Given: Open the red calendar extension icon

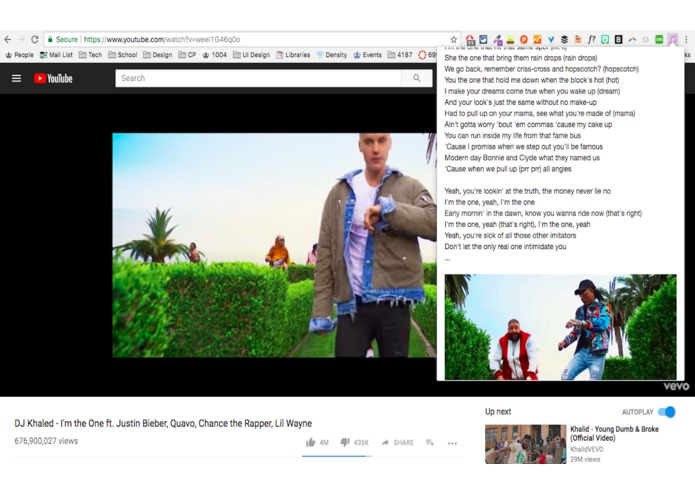Looking at the screenshot, I should click(470, 40).
